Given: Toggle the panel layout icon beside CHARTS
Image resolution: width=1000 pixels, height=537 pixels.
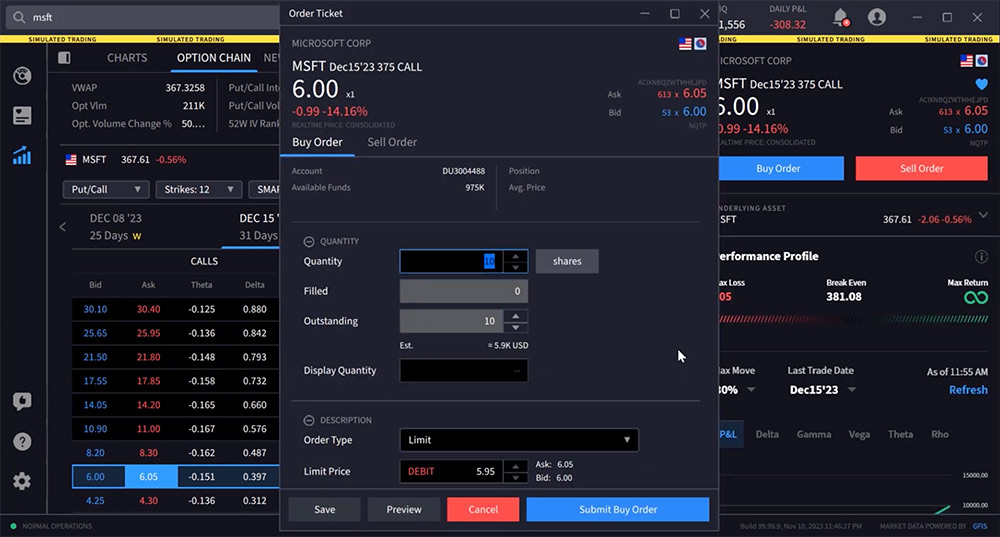Looking at the screenshot, I should (x=64, y=58).
